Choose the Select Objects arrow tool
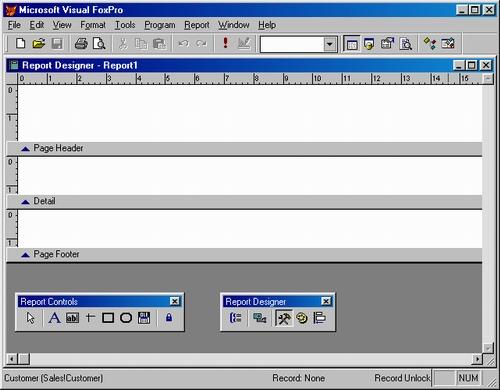Screen dimensions: 500x390 (x=31, y=318)
